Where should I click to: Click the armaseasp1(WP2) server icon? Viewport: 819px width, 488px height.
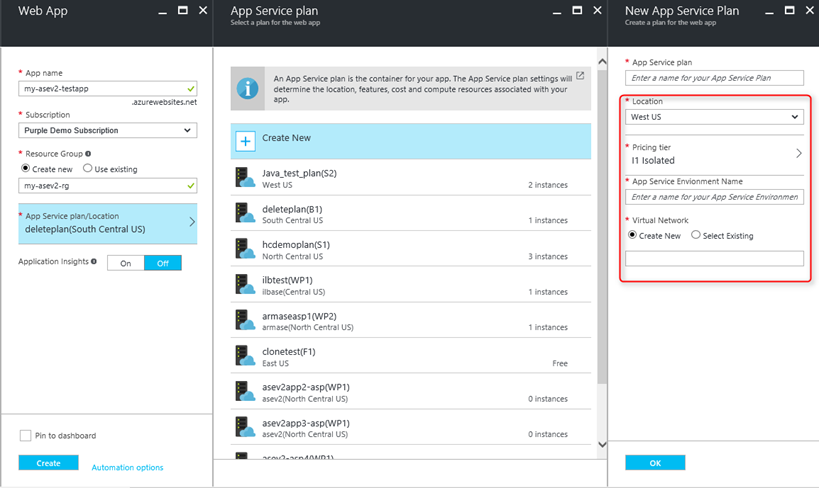pyautogui.click(x=244, y=320)
